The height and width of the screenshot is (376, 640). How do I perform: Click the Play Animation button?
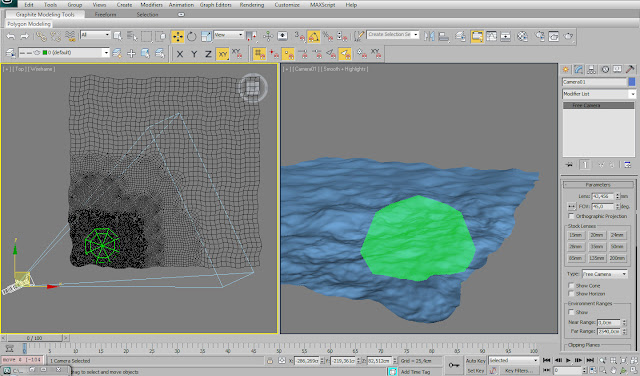(568, 360)
